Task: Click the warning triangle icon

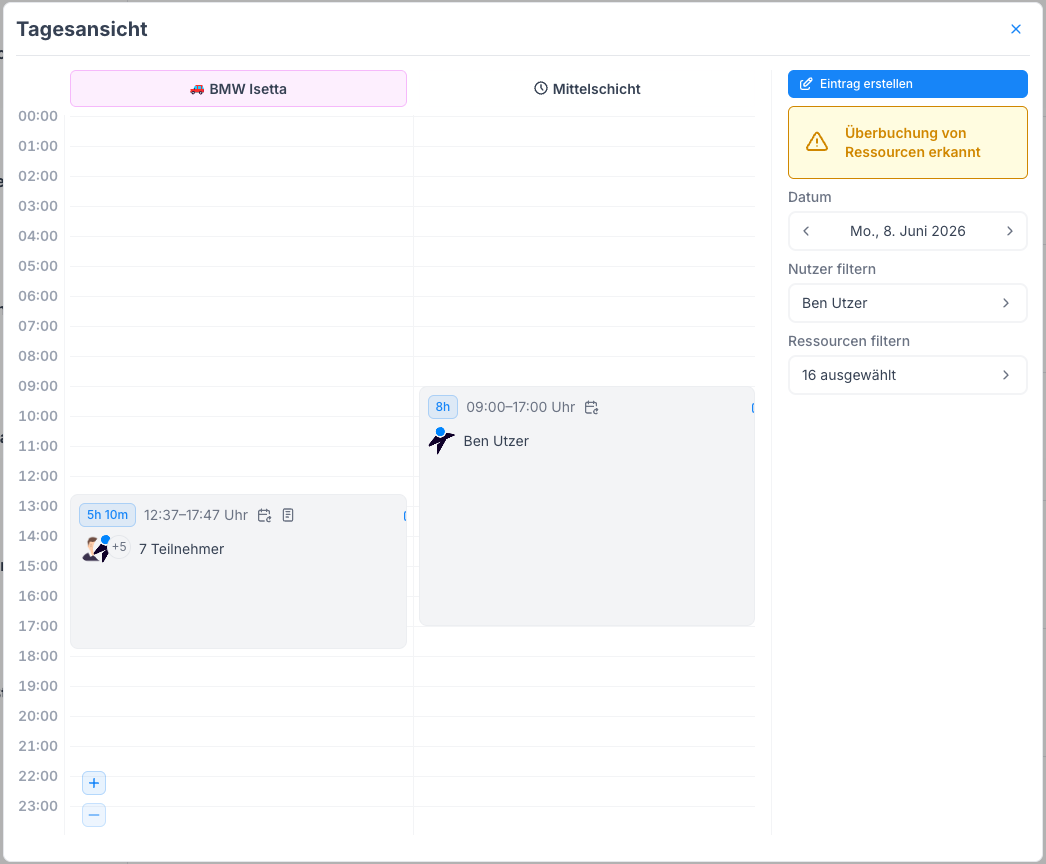Action: [x=817, y=142]
